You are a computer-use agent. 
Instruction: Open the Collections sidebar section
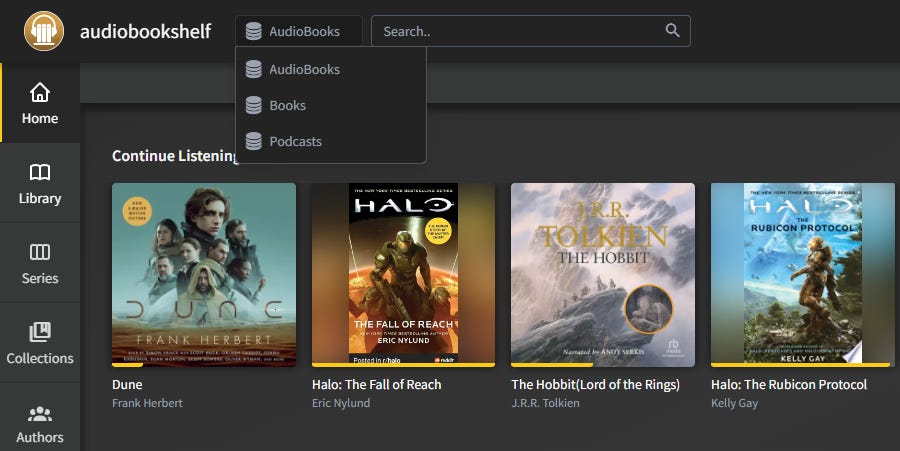coord(40,343)
